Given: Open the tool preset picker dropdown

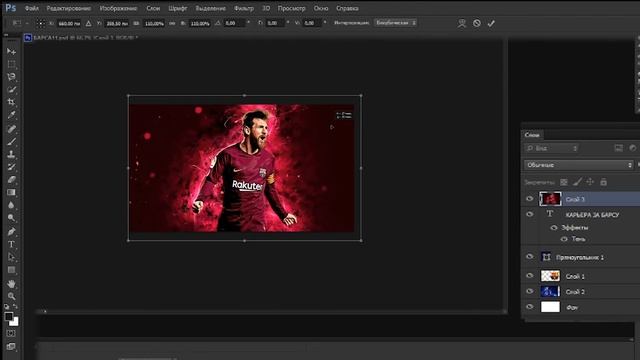Looking at the screenshot, I should click(20, 23).
